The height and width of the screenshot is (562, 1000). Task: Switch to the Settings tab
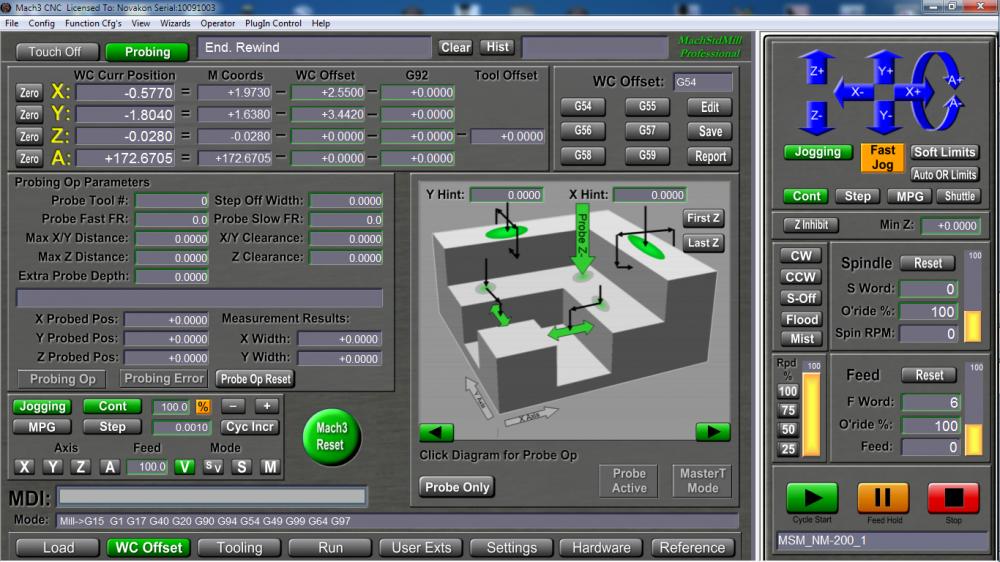[511, 548]
